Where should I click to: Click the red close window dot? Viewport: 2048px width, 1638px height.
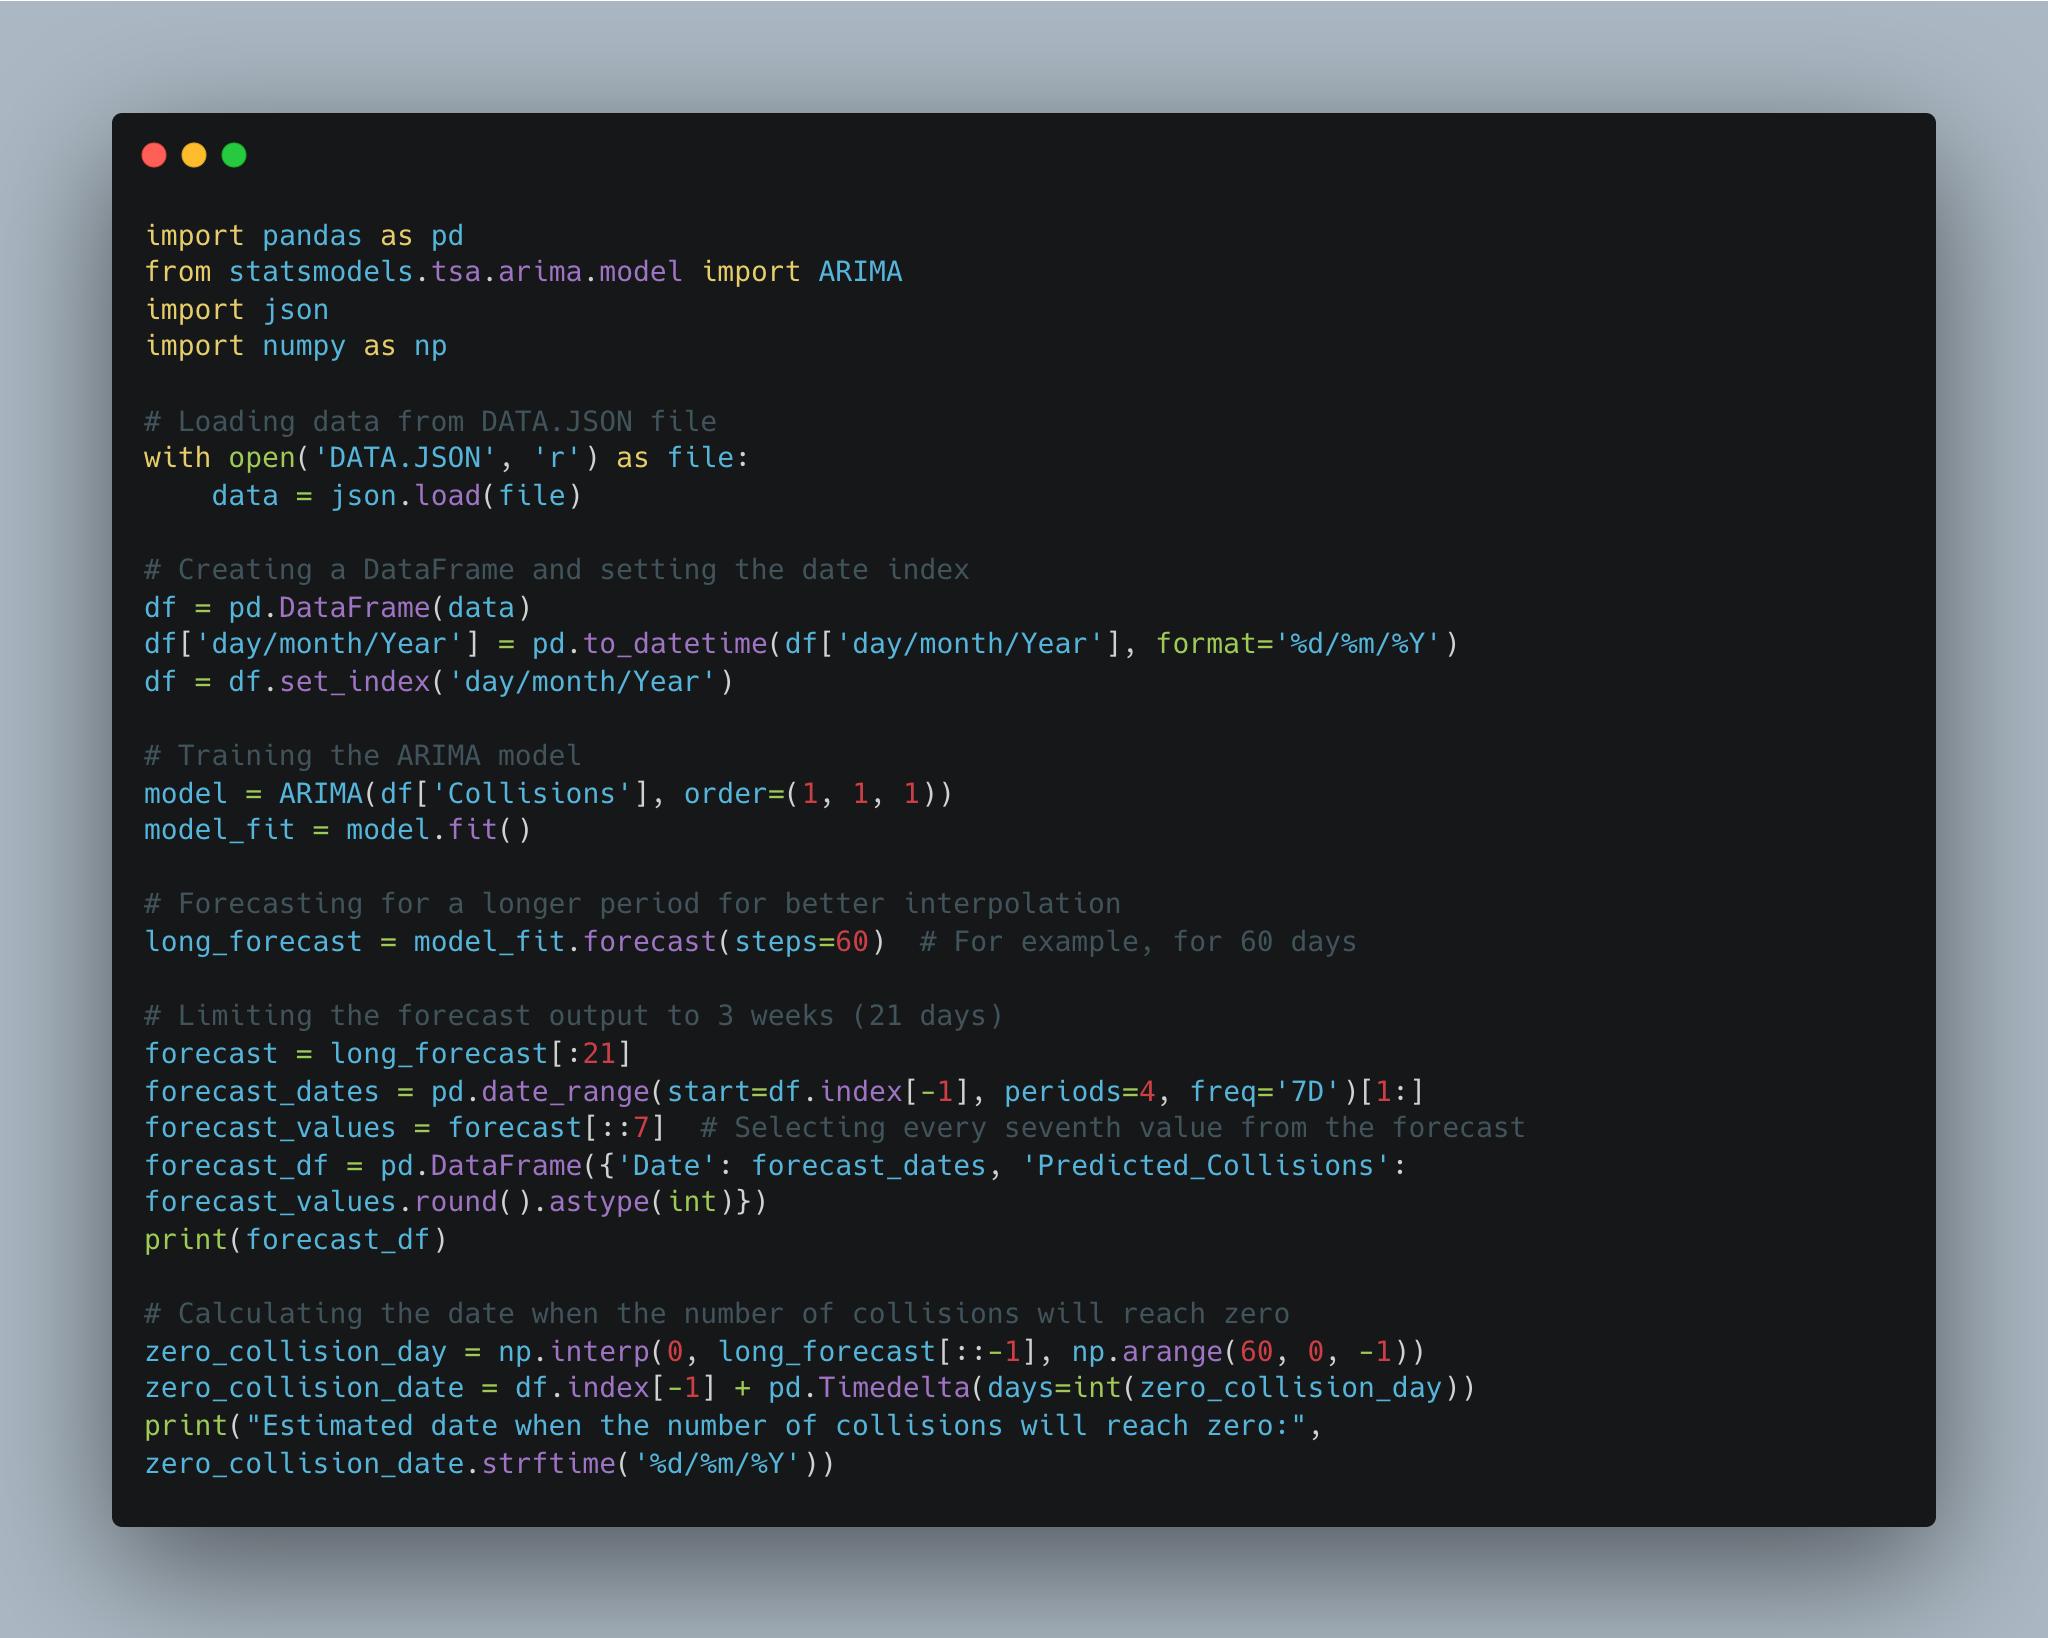click(154, 155)
